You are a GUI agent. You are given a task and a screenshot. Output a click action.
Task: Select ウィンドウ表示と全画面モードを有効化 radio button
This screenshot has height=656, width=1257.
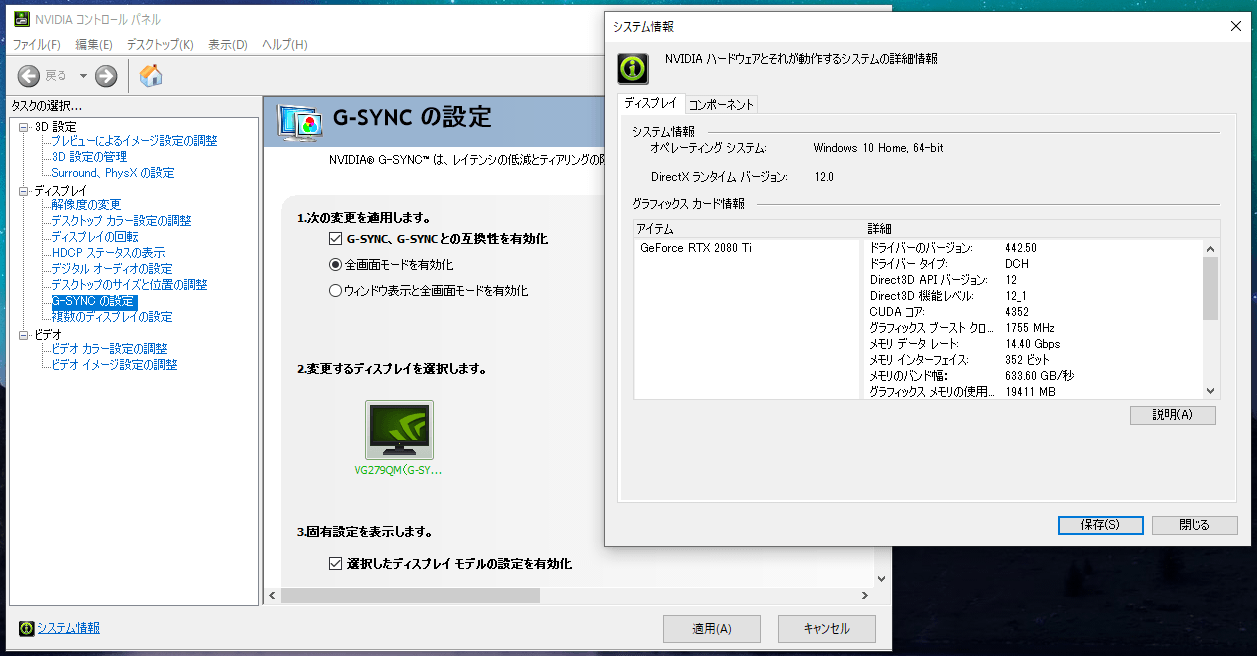tap(336, 291)
